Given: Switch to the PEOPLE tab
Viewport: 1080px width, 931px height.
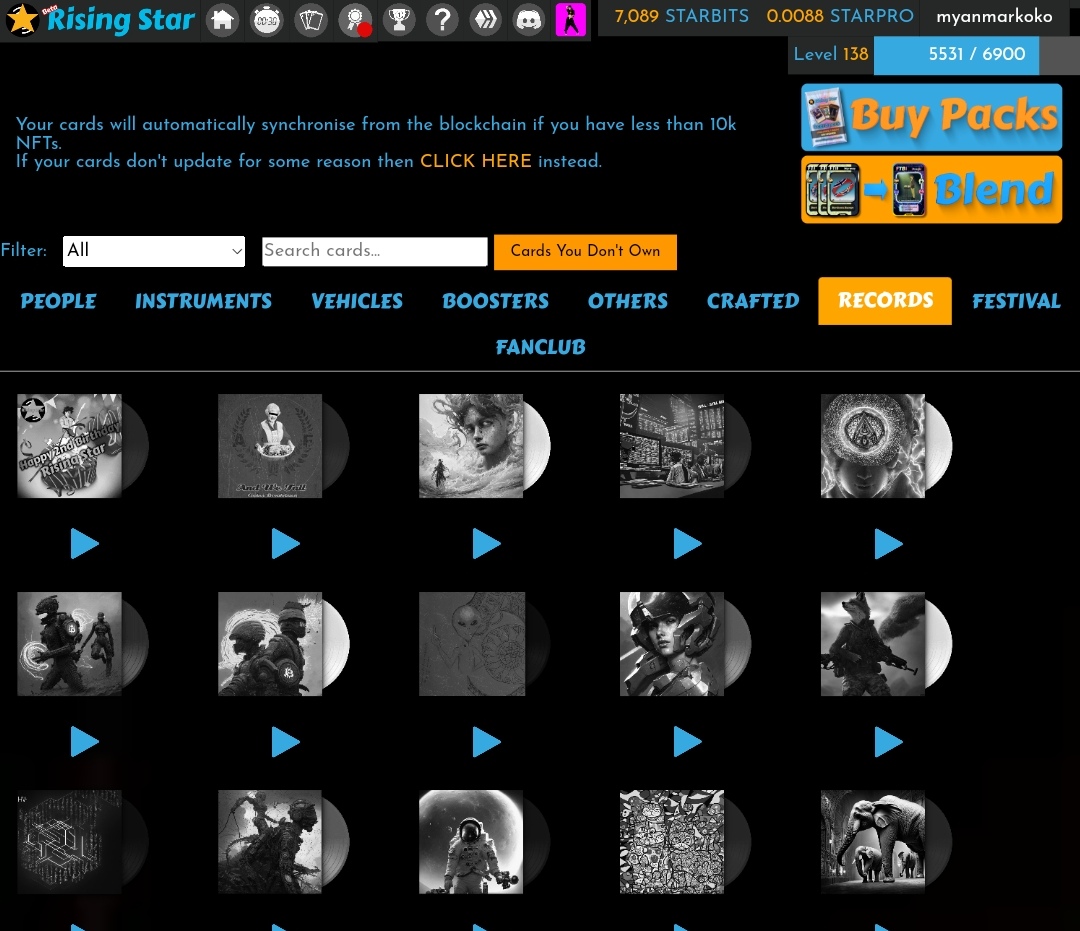Looking at the screenshot, I should pos(59,301).
